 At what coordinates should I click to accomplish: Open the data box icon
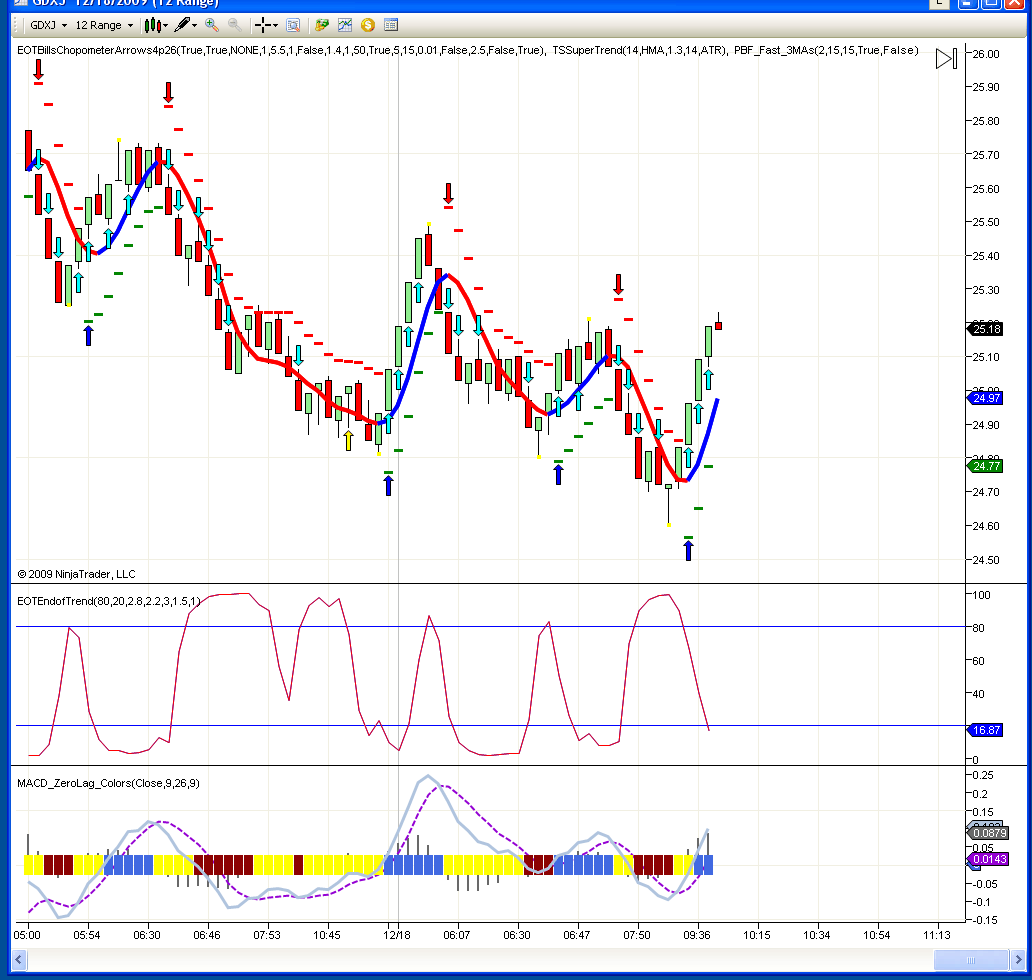point(294,26)
